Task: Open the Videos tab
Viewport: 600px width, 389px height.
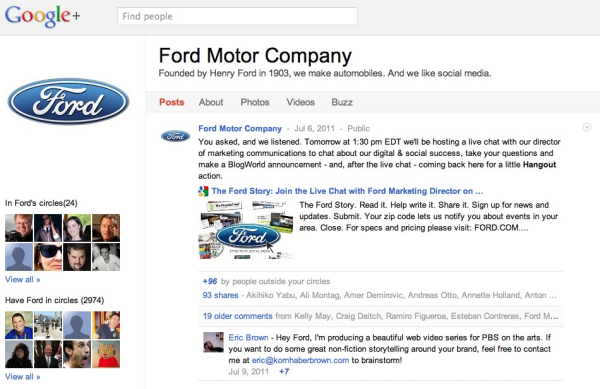Action: 301,102
